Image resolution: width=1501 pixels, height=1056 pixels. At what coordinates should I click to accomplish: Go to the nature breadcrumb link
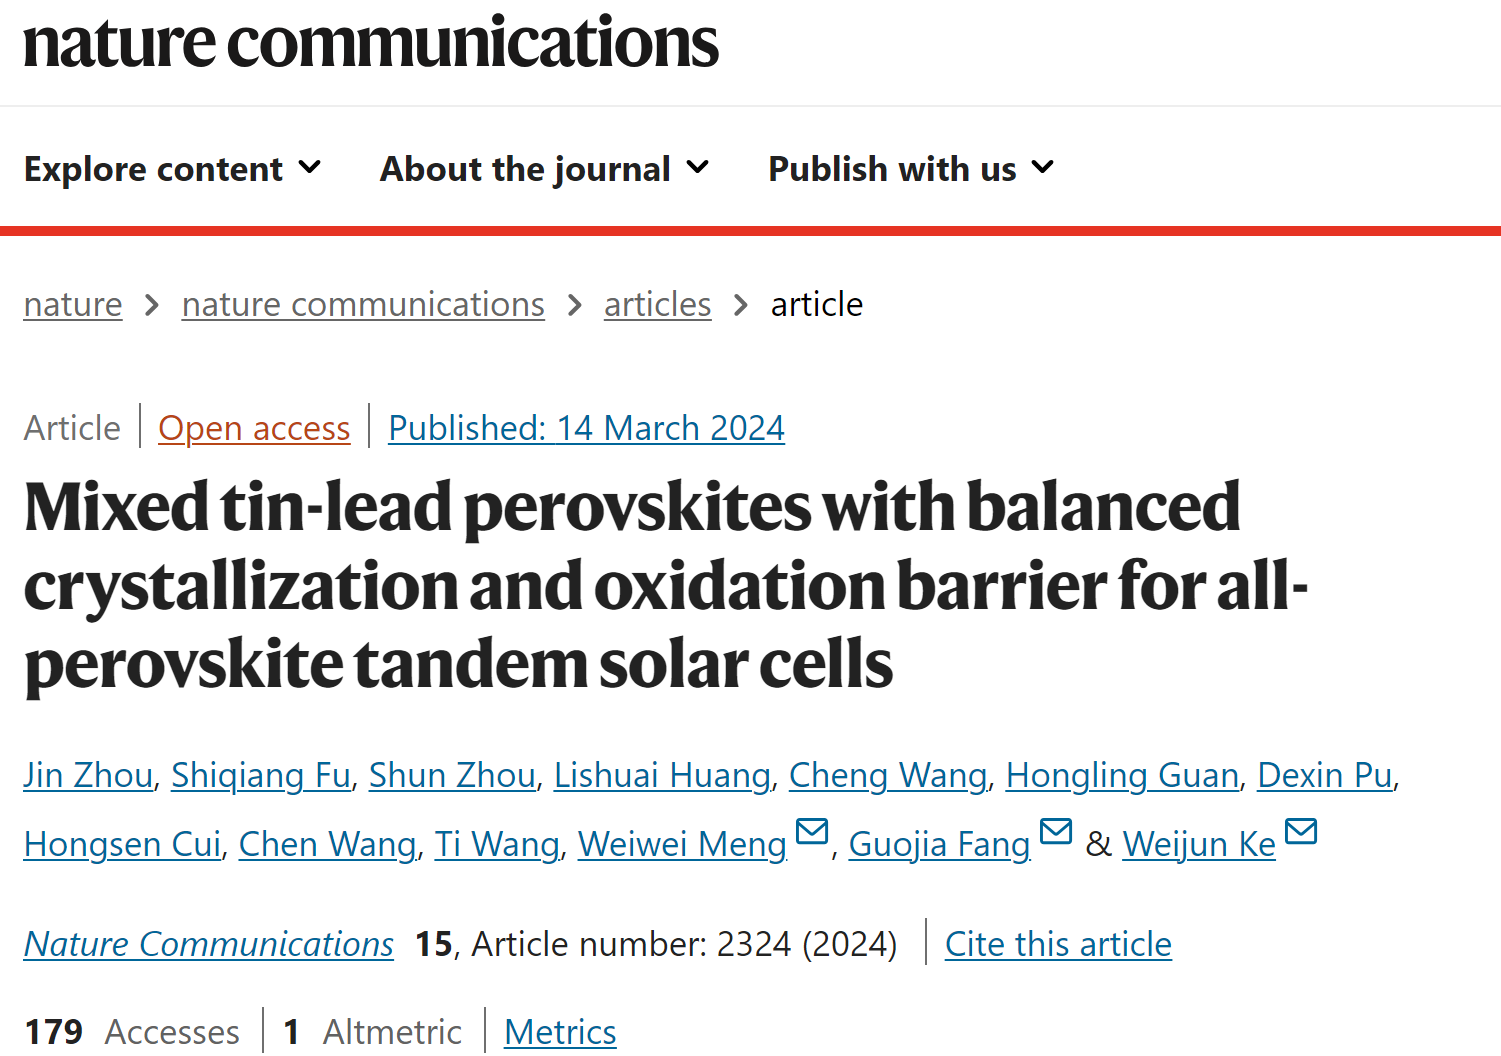[73, 304]
